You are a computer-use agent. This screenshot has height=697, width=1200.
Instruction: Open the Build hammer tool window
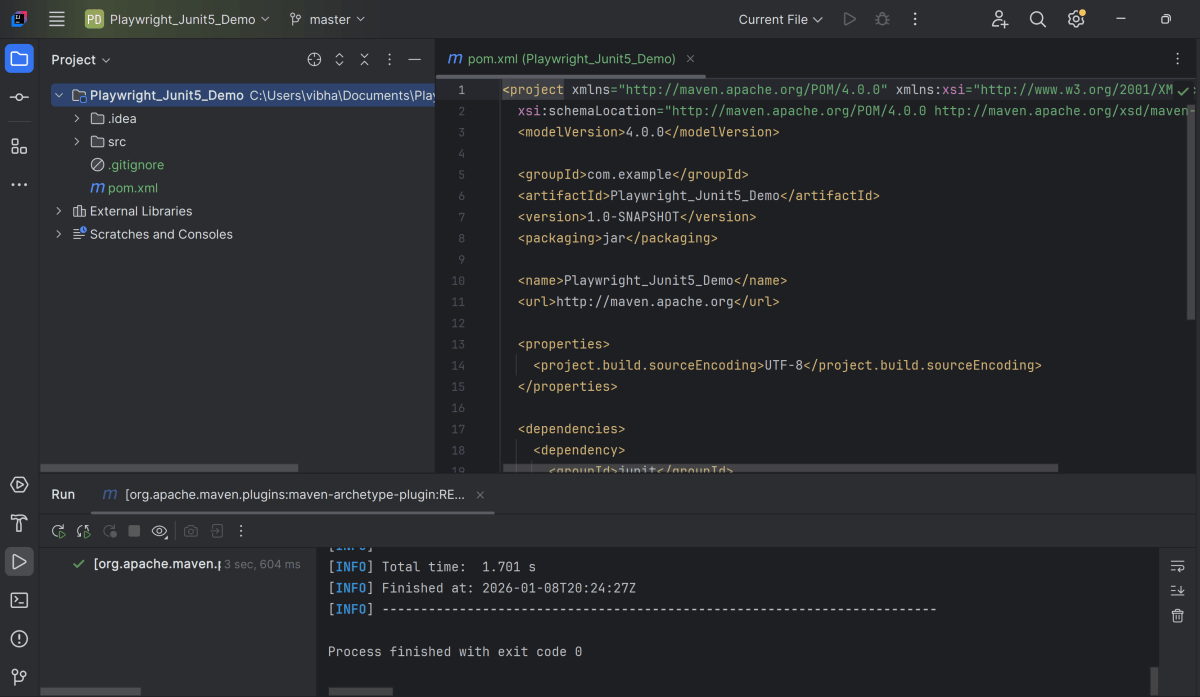19,523
